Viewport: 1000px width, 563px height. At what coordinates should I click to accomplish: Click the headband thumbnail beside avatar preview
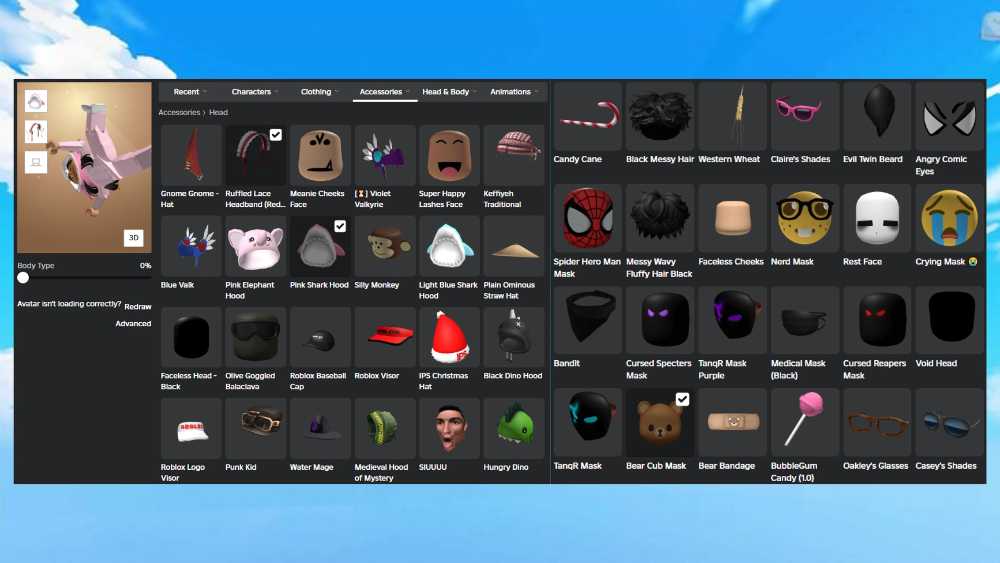click(x=36, y=131)
